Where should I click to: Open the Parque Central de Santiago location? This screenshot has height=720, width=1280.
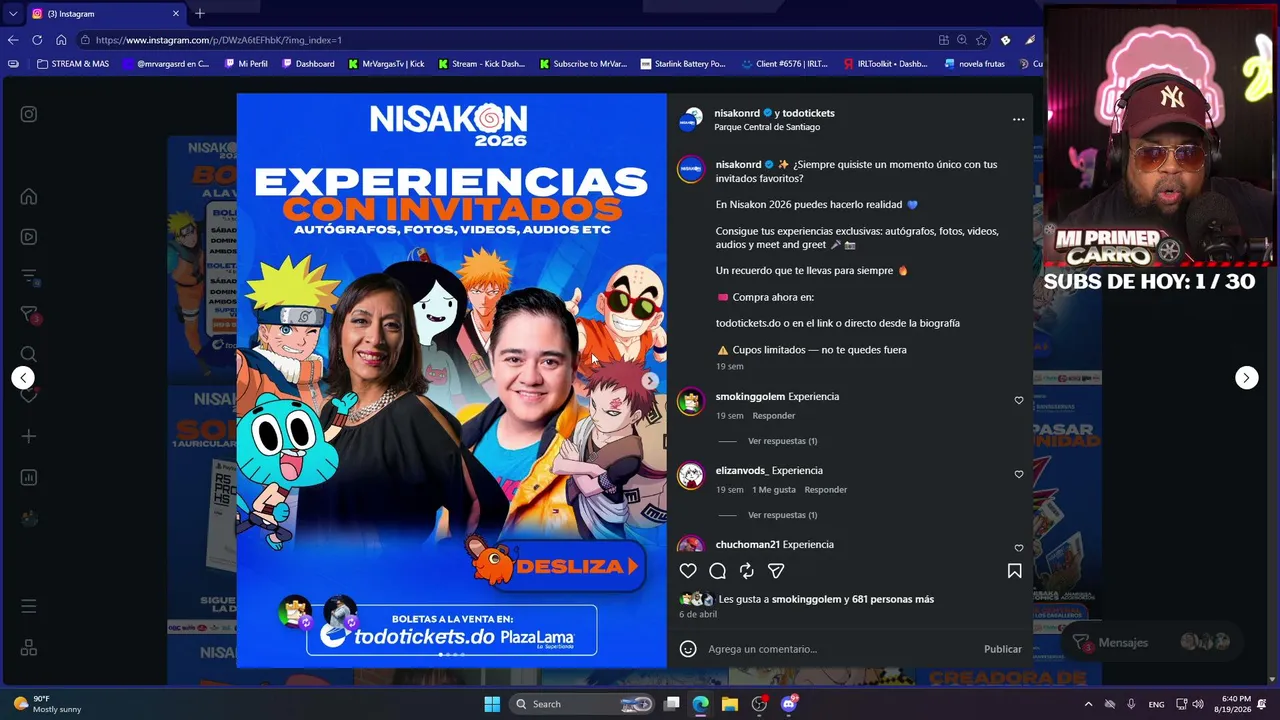coord(767,127)
